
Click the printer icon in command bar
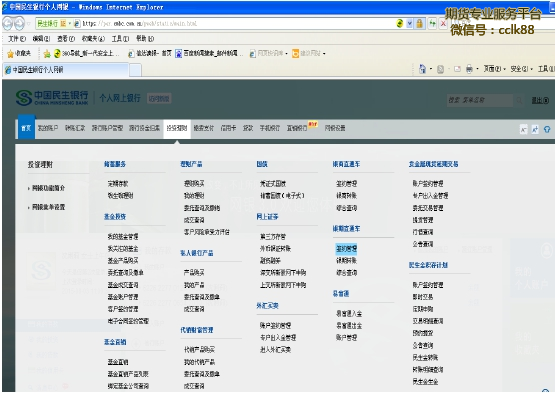[469, 69]
